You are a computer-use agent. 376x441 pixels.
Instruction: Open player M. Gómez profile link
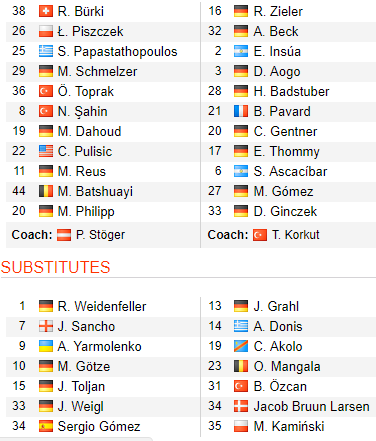coord(283,191)
